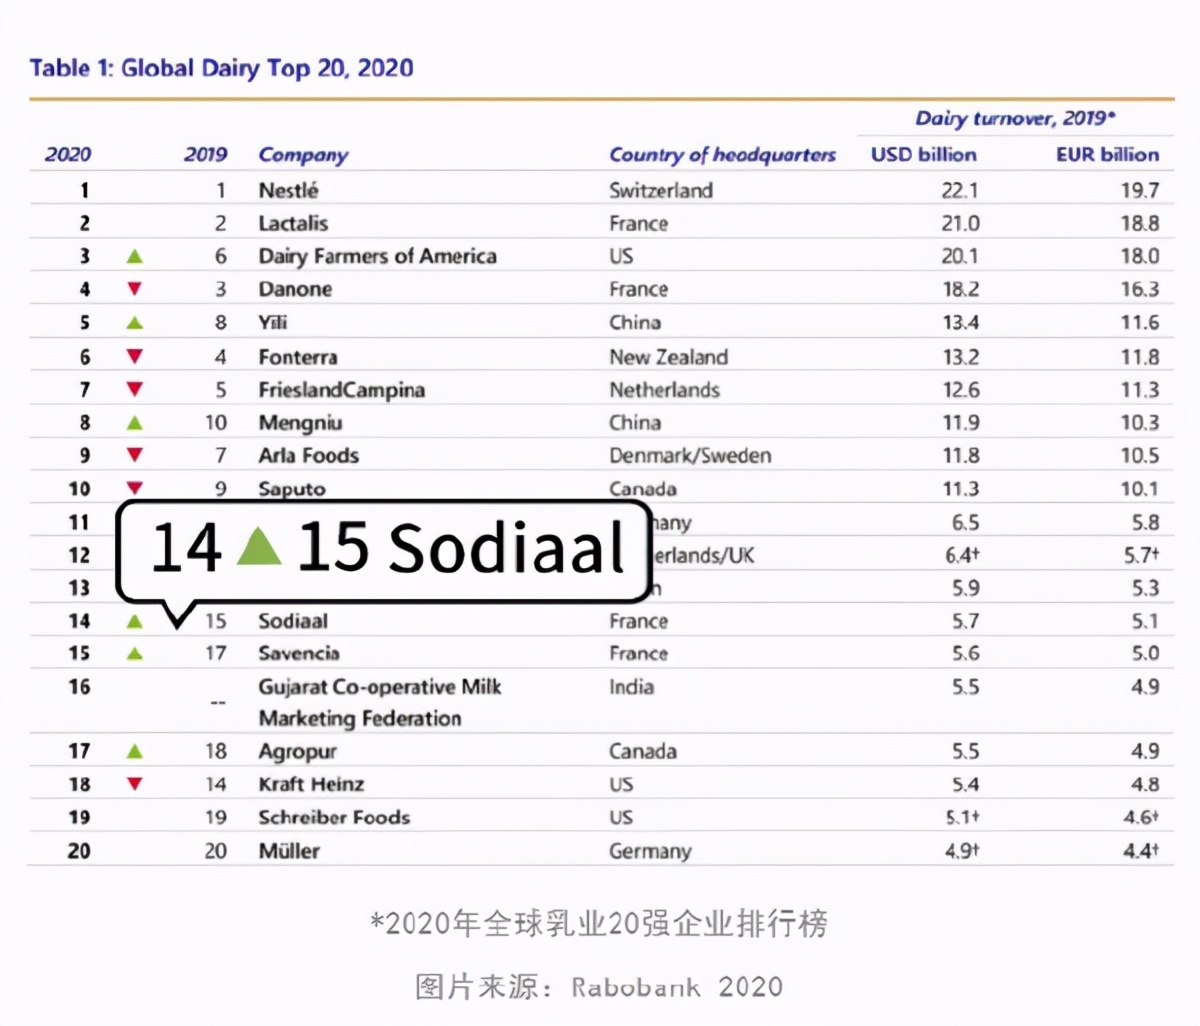
Task: Click Savencia's EUR value '5.0'
Action: [x=1145, y=653]
